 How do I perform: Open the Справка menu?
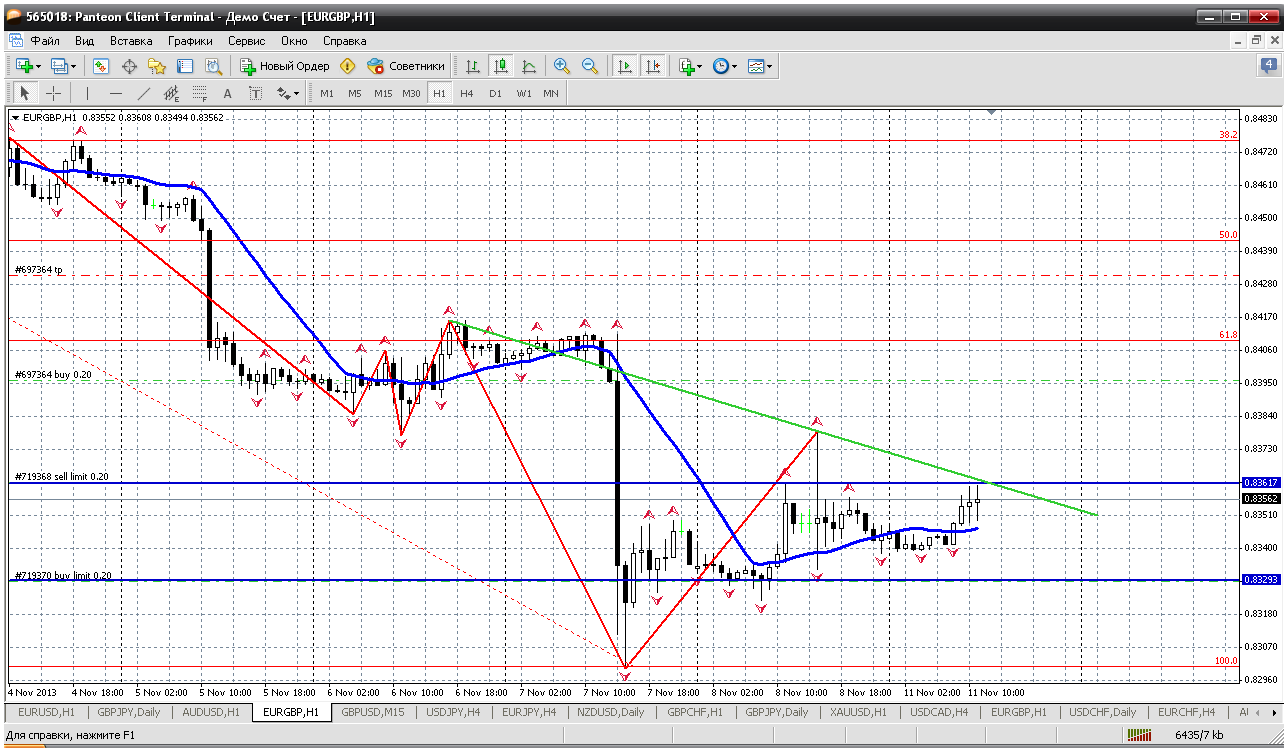coord(344,41)
